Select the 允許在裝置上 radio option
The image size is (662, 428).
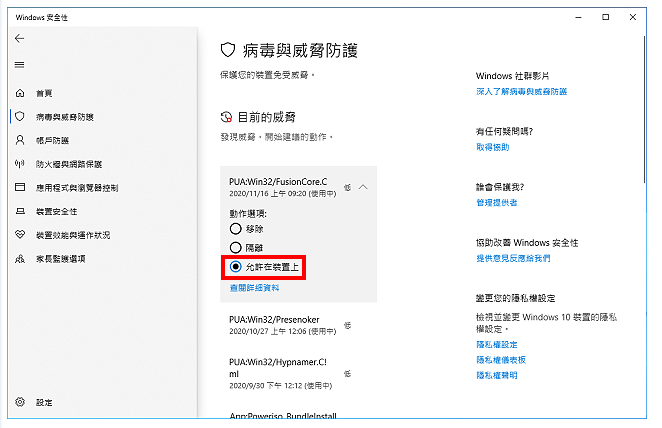pos(236,266)
